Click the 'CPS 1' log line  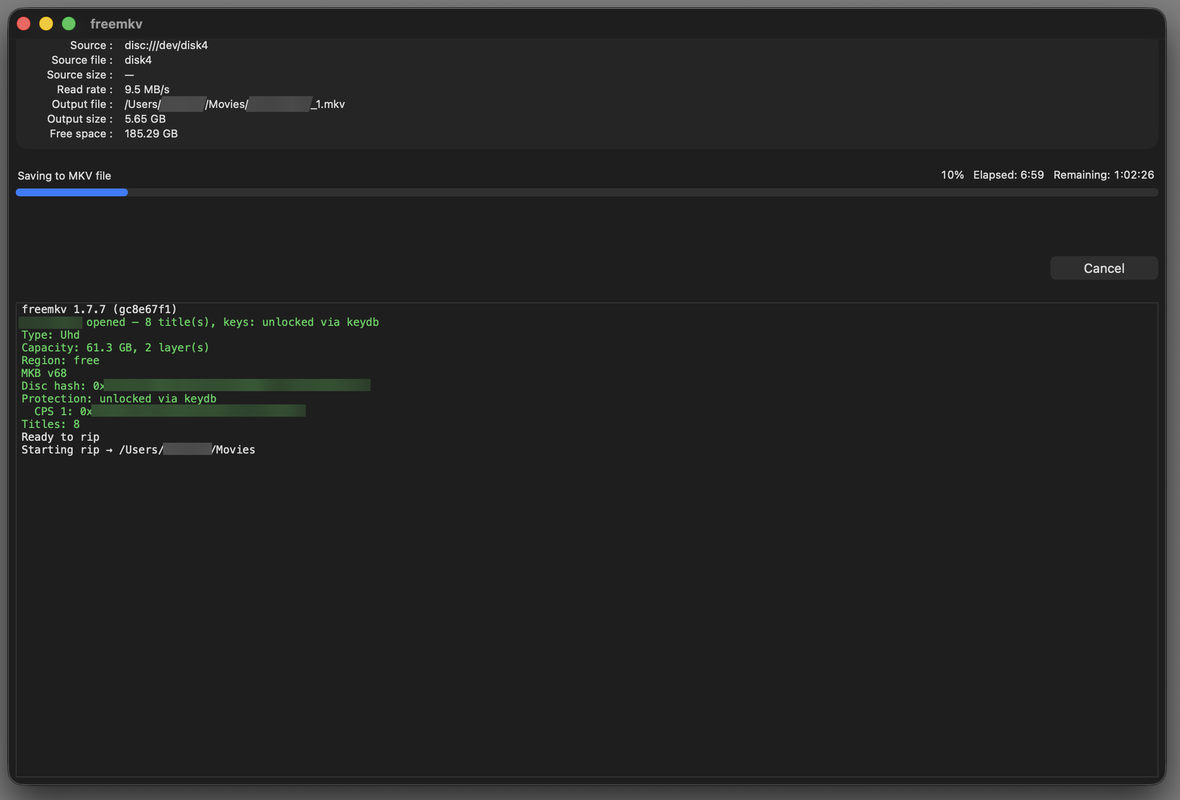coord(169,412)
